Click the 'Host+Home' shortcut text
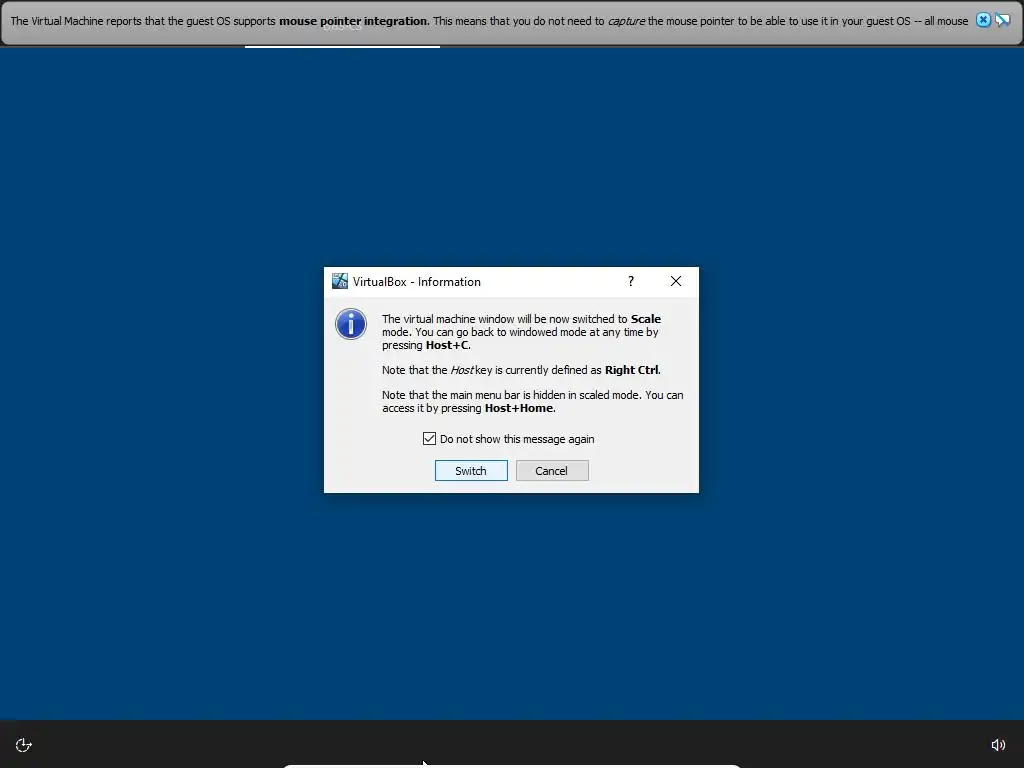 coord(519,408)
